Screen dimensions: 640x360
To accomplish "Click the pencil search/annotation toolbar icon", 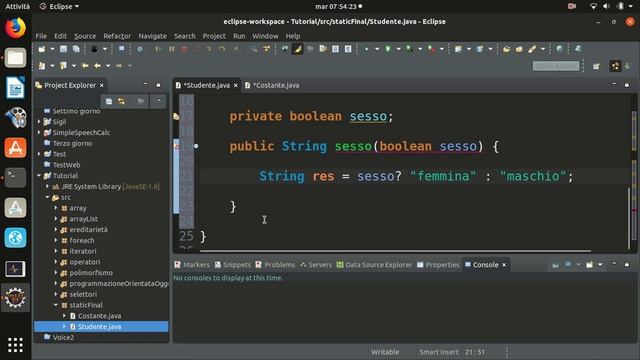I will tap(532, 49).
